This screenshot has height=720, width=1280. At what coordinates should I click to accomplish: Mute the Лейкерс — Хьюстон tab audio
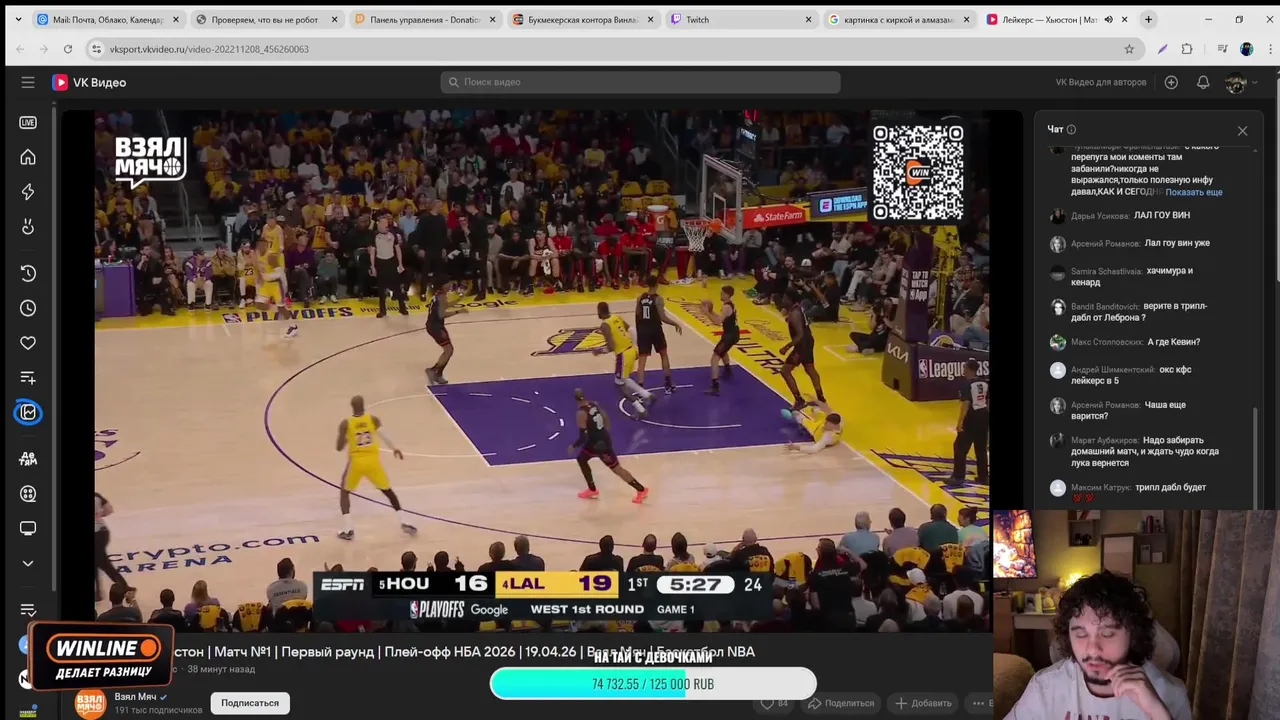pos(1108,19)
